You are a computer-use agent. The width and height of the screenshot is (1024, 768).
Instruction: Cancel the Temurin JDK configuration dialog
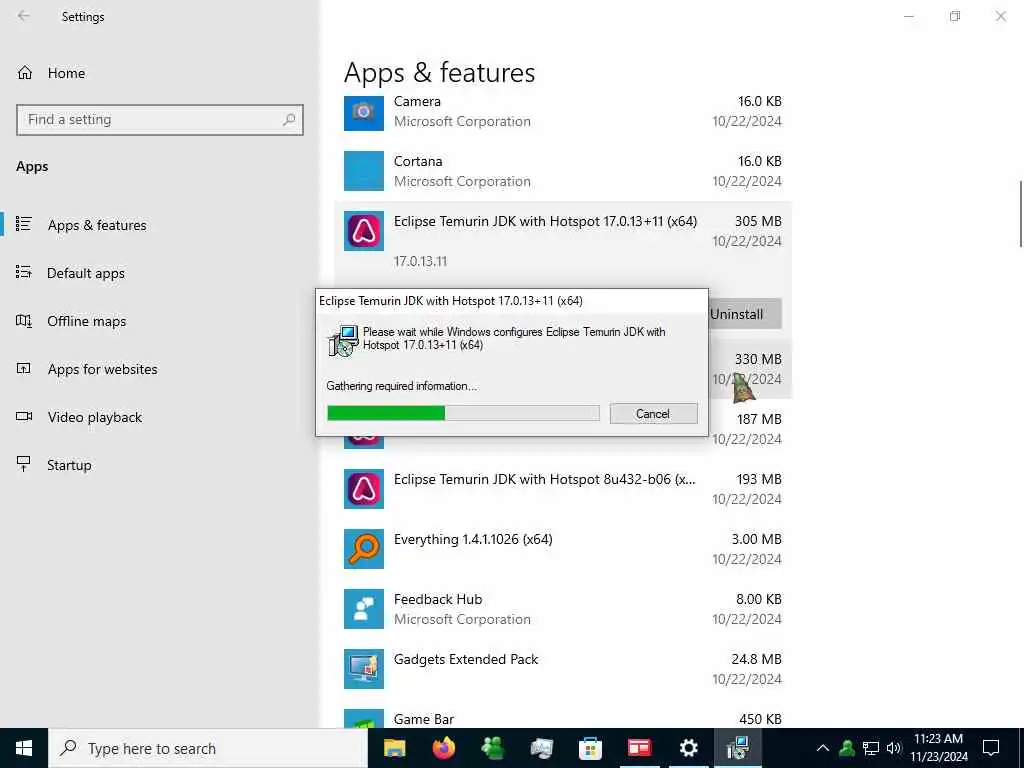click(x=653, y=413)
